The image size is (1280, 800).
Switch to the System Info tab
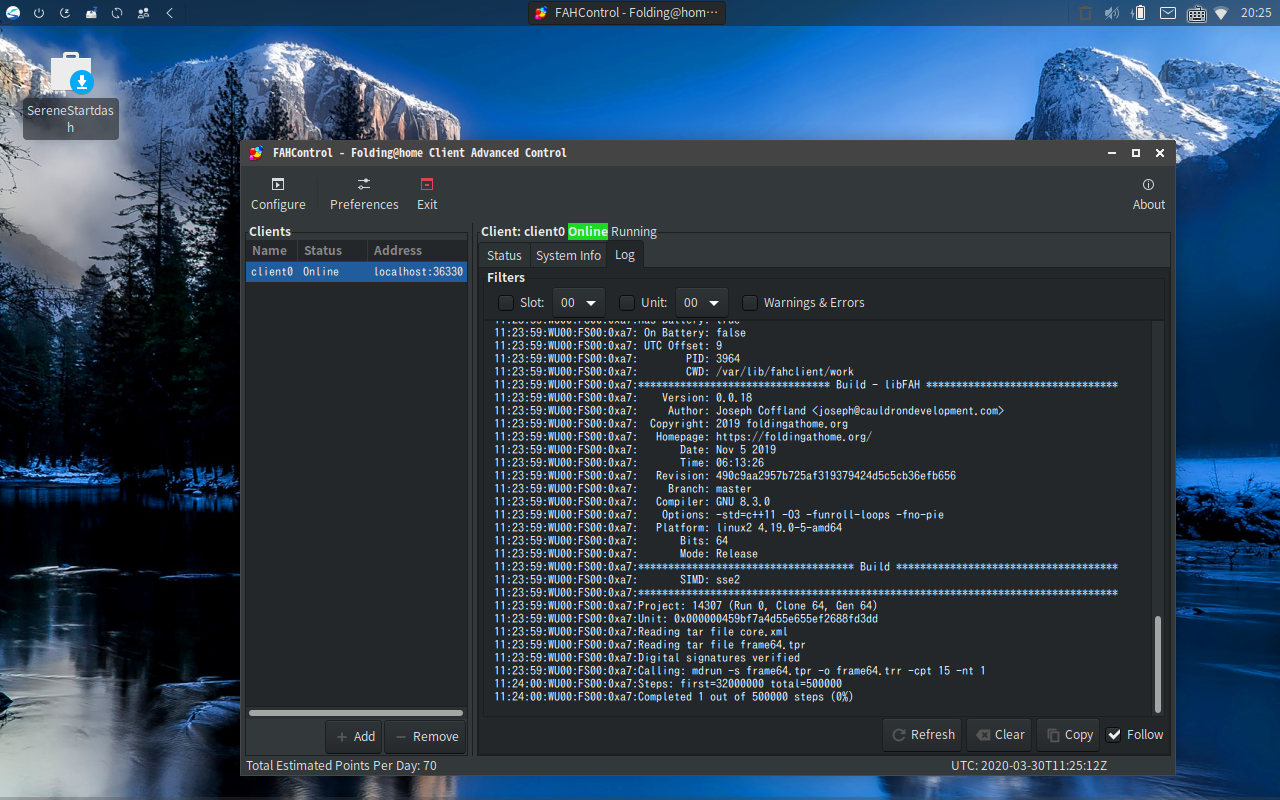568,255
